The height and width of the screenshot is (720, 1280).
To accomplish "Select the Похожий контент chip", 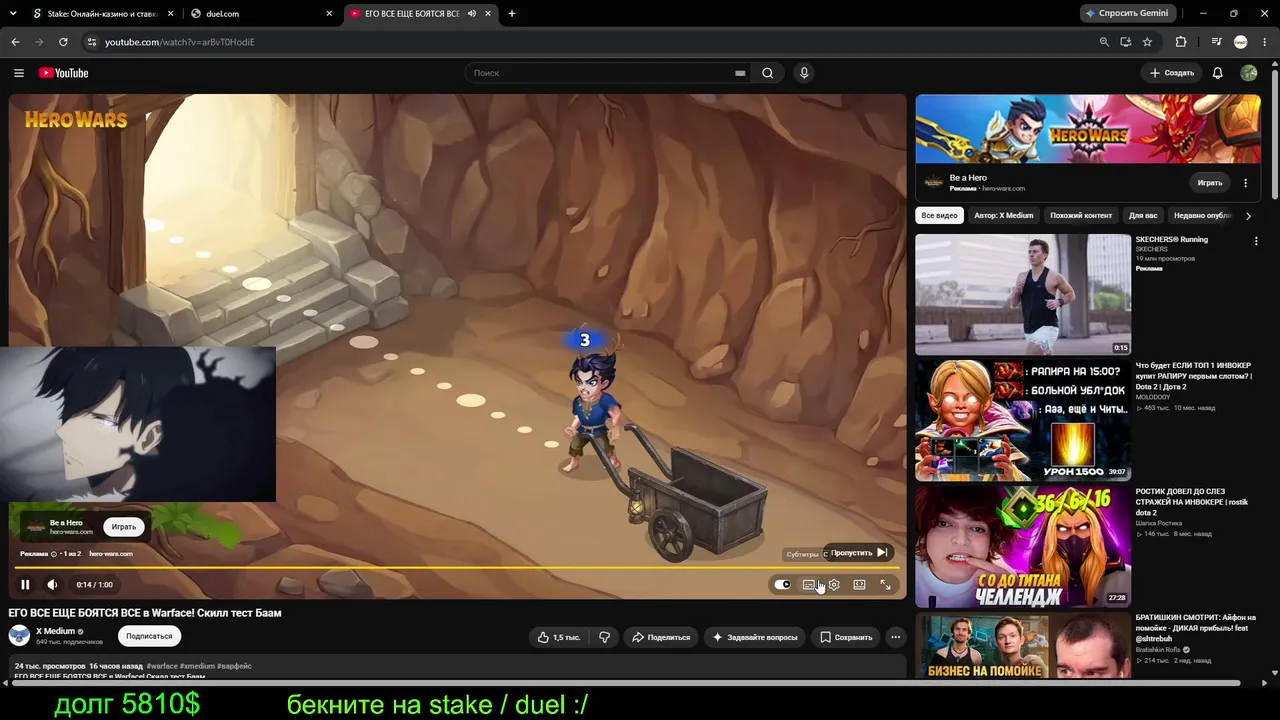I will pos(1081,215).
